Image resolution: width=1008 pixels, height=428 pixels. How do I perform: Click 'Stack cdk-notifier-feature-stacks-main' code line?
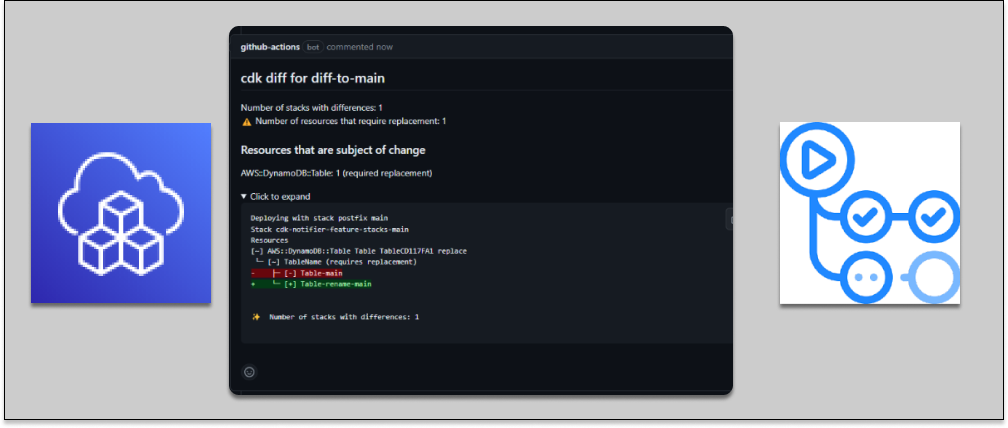pos(330,229)
